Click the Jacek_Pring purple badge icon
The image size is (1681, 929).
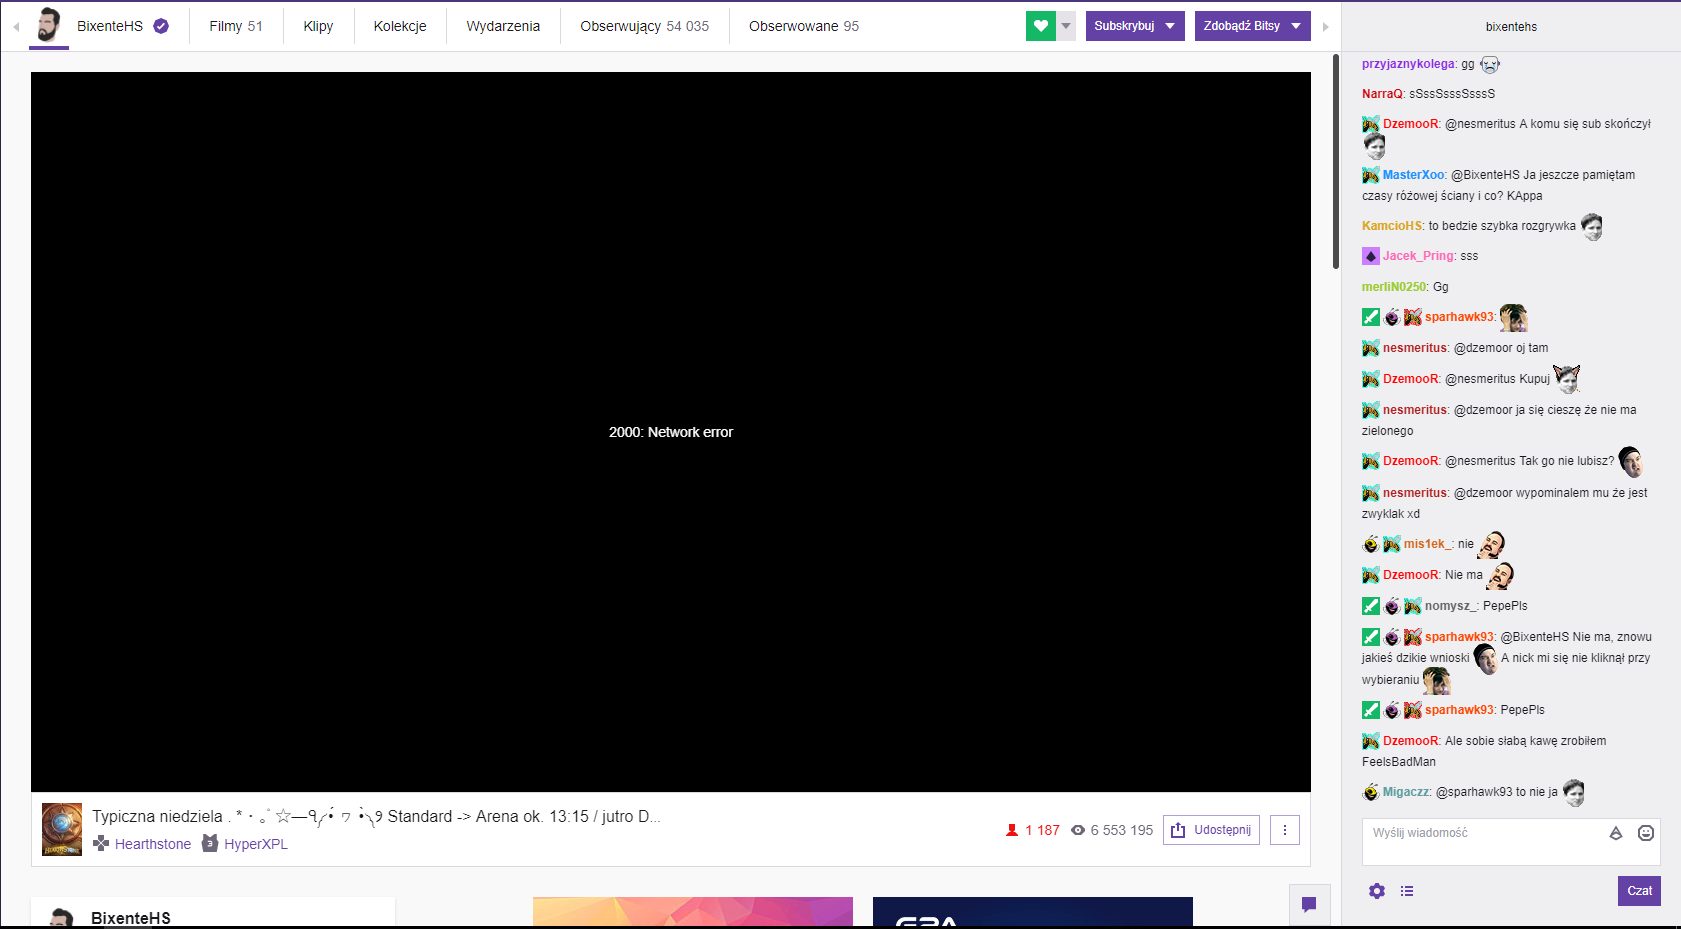[1371, 256]
